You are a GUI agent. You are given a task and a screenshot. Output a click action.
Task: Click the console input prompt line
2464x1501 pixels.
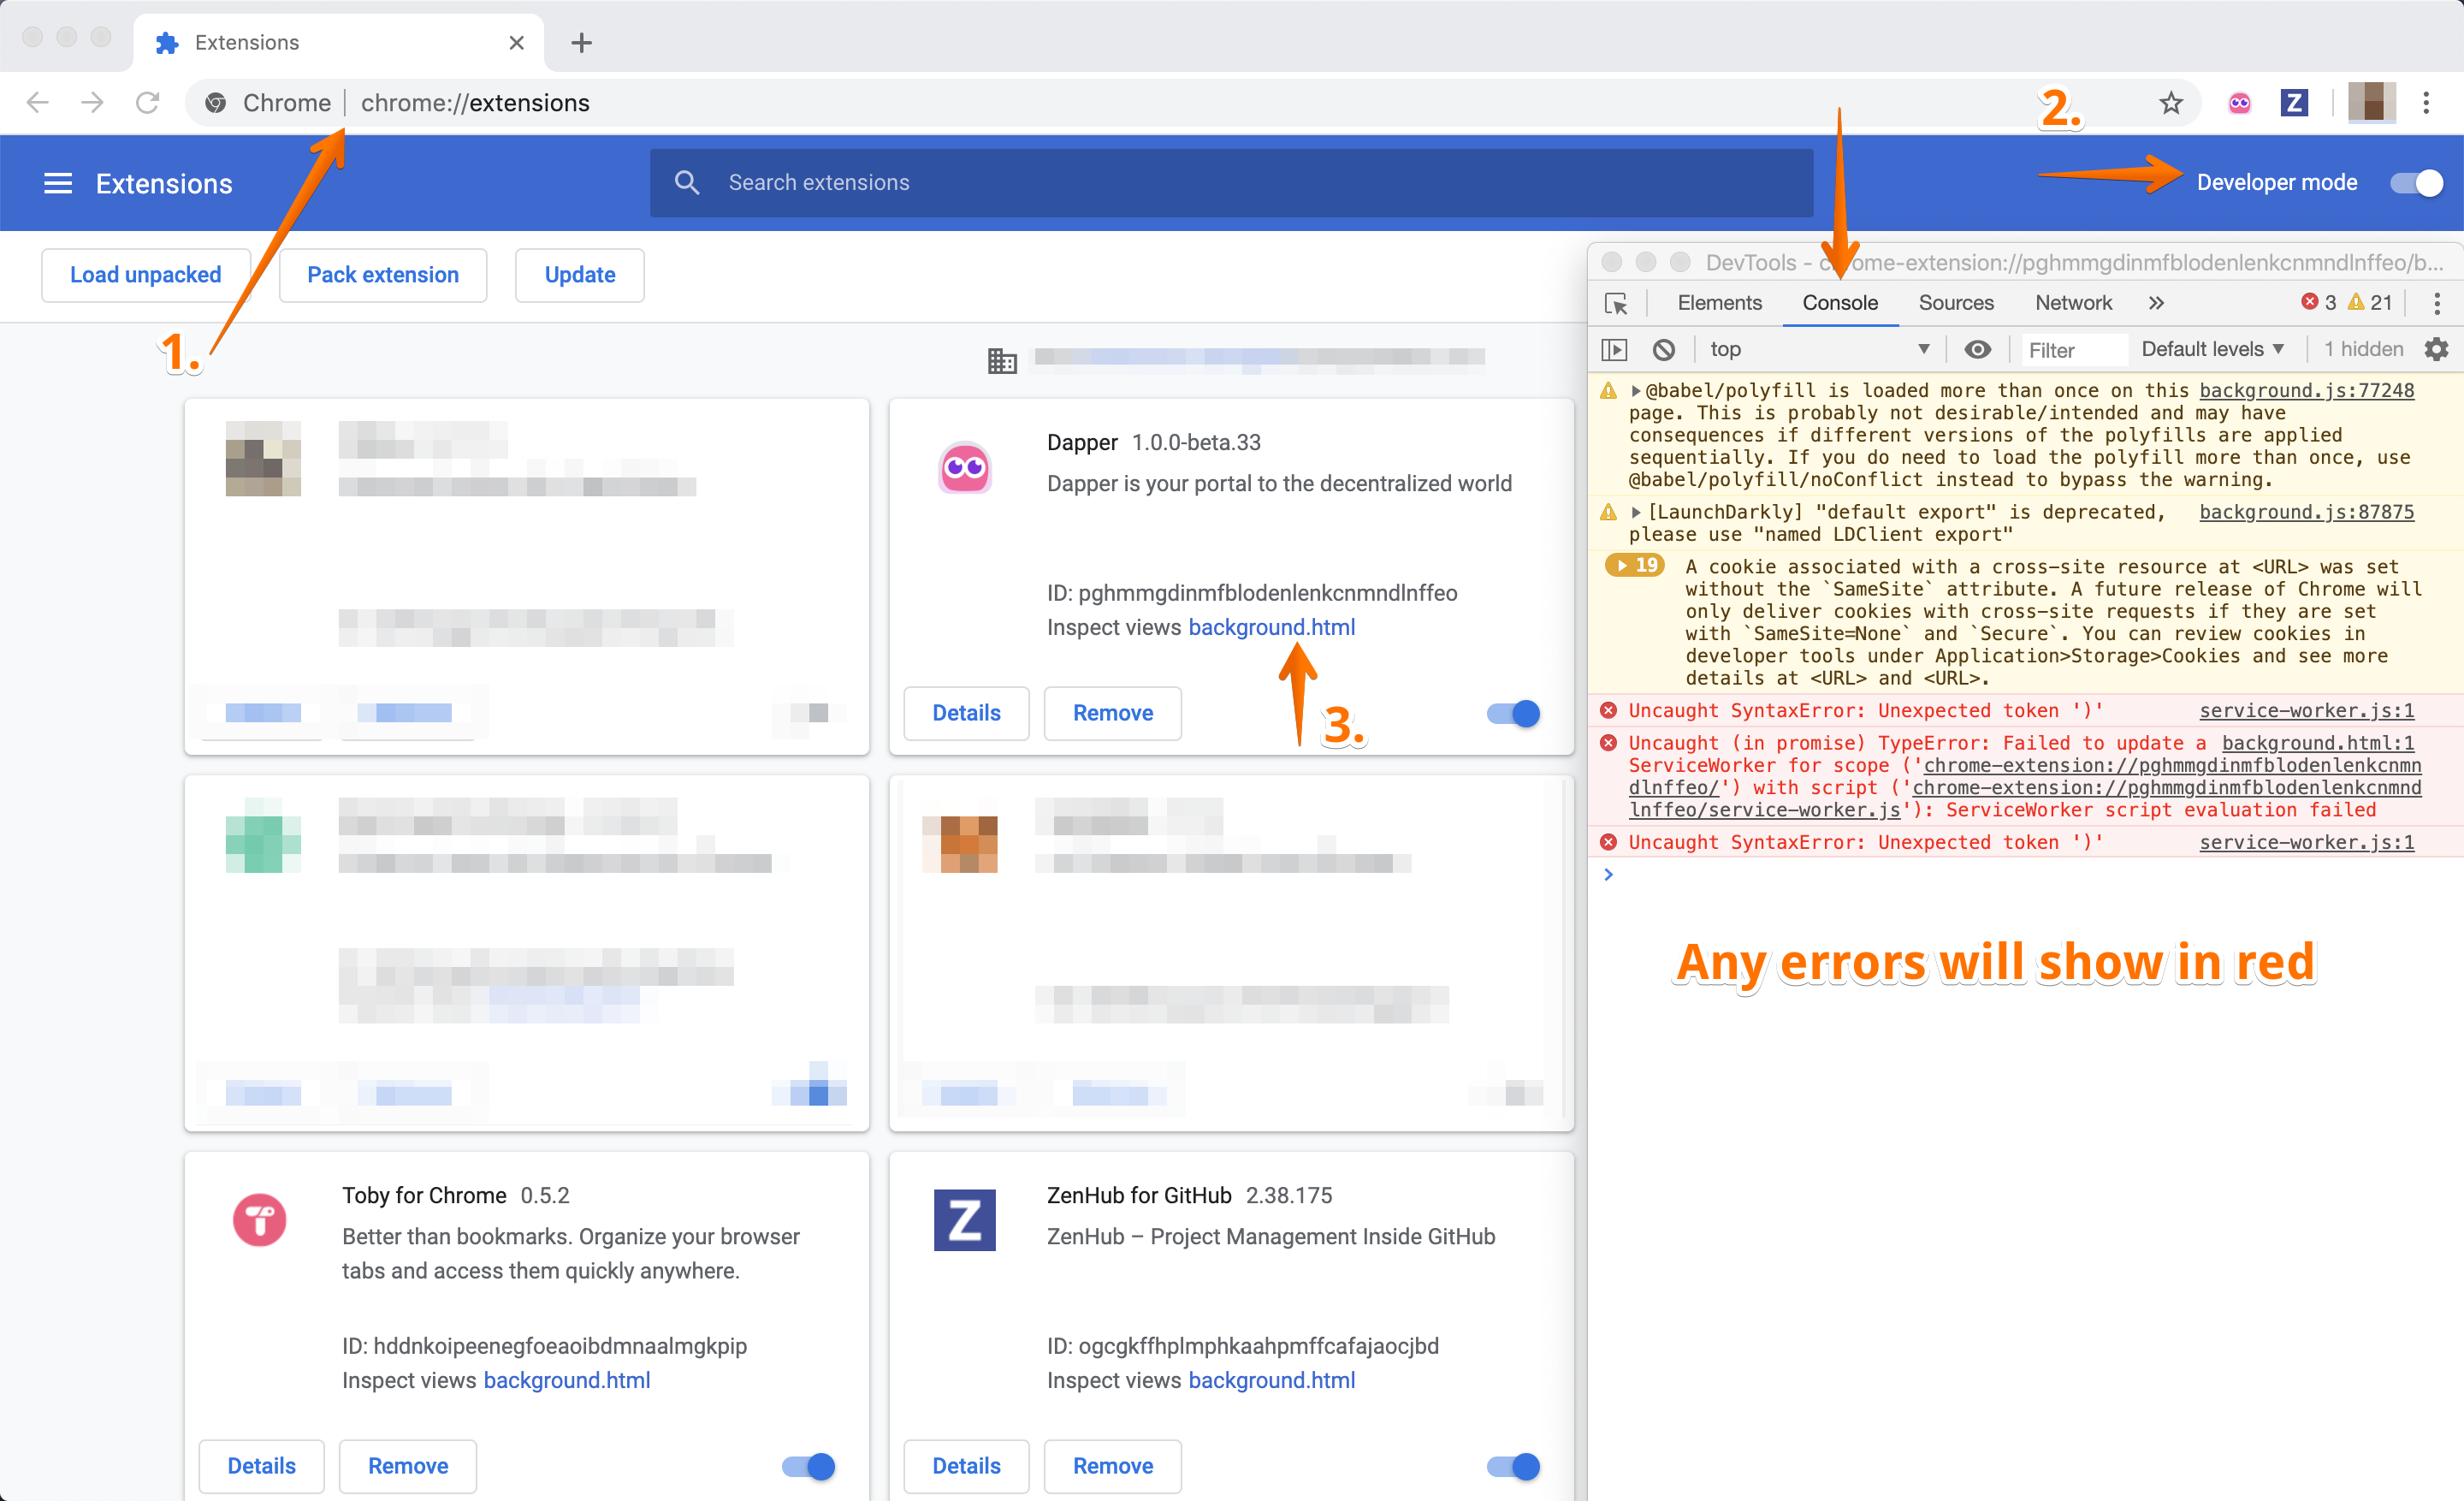pyautogui.click(x=2025, y=875)
